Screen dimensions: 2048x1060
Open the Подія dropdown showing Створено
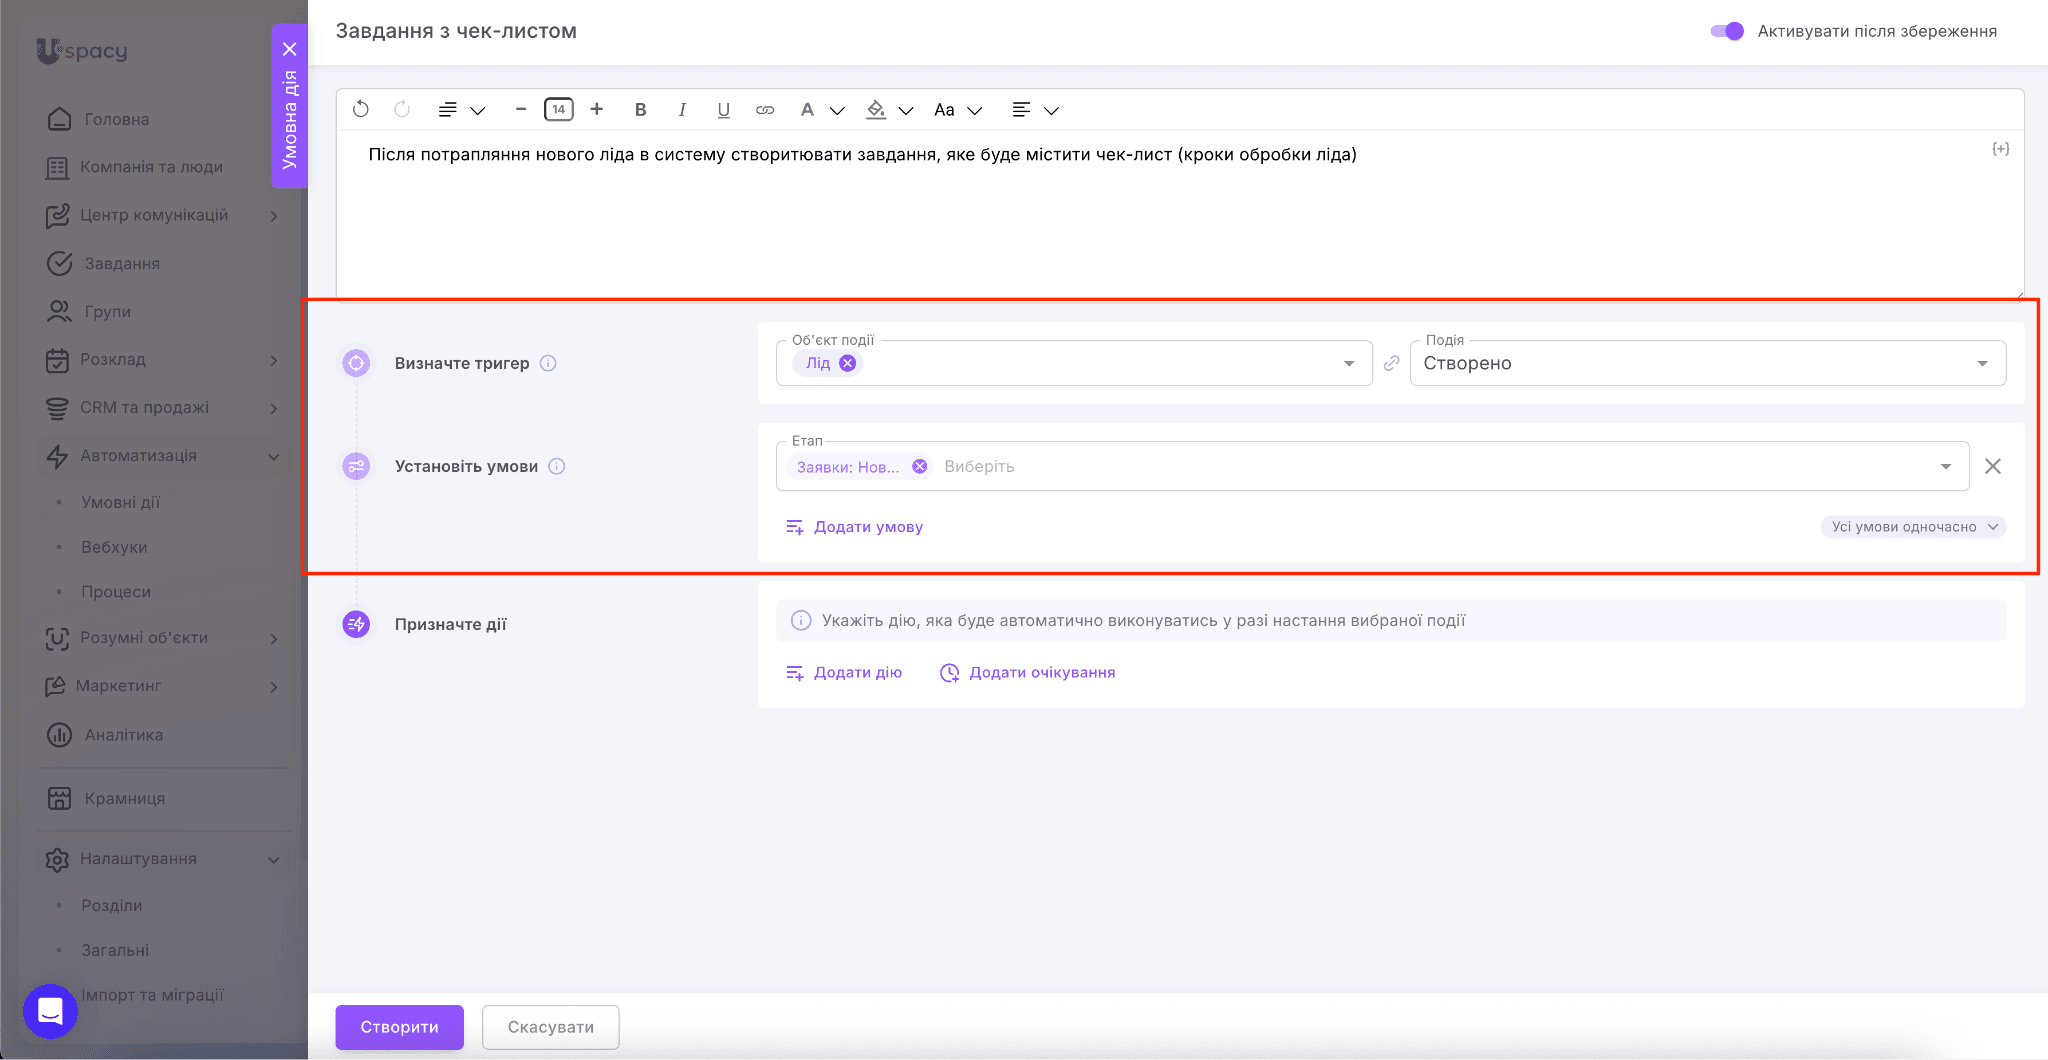pos(1706,363)
